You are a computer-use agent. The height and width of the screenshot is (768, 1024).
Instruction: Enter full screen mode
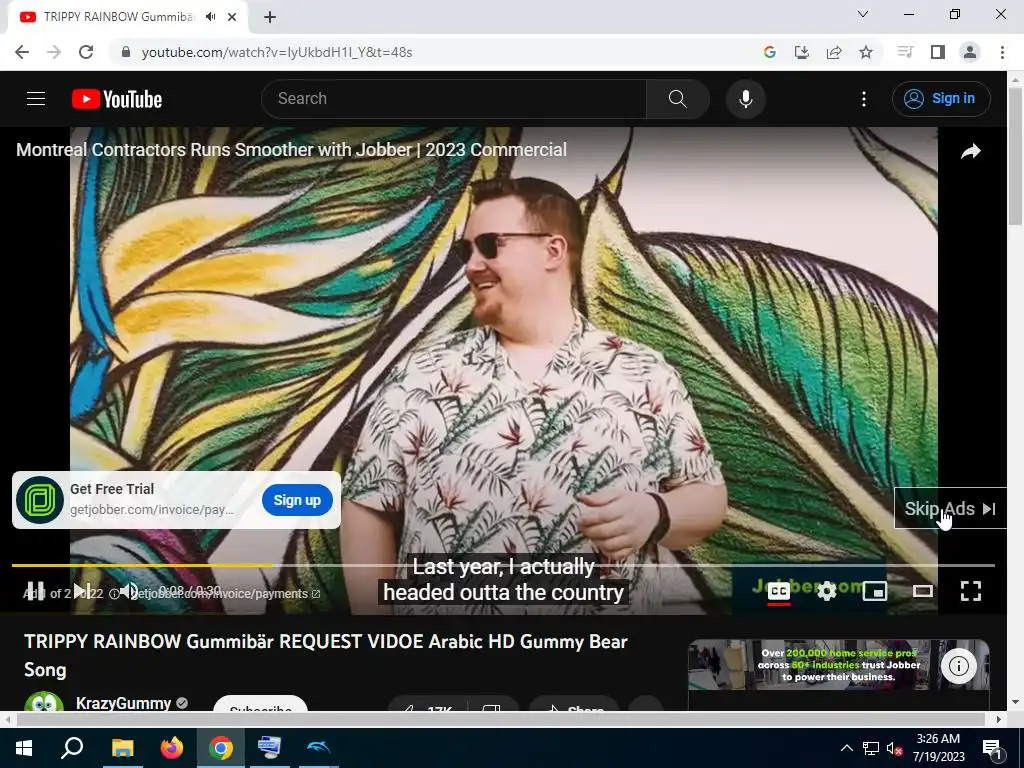[x=971, y=591]
